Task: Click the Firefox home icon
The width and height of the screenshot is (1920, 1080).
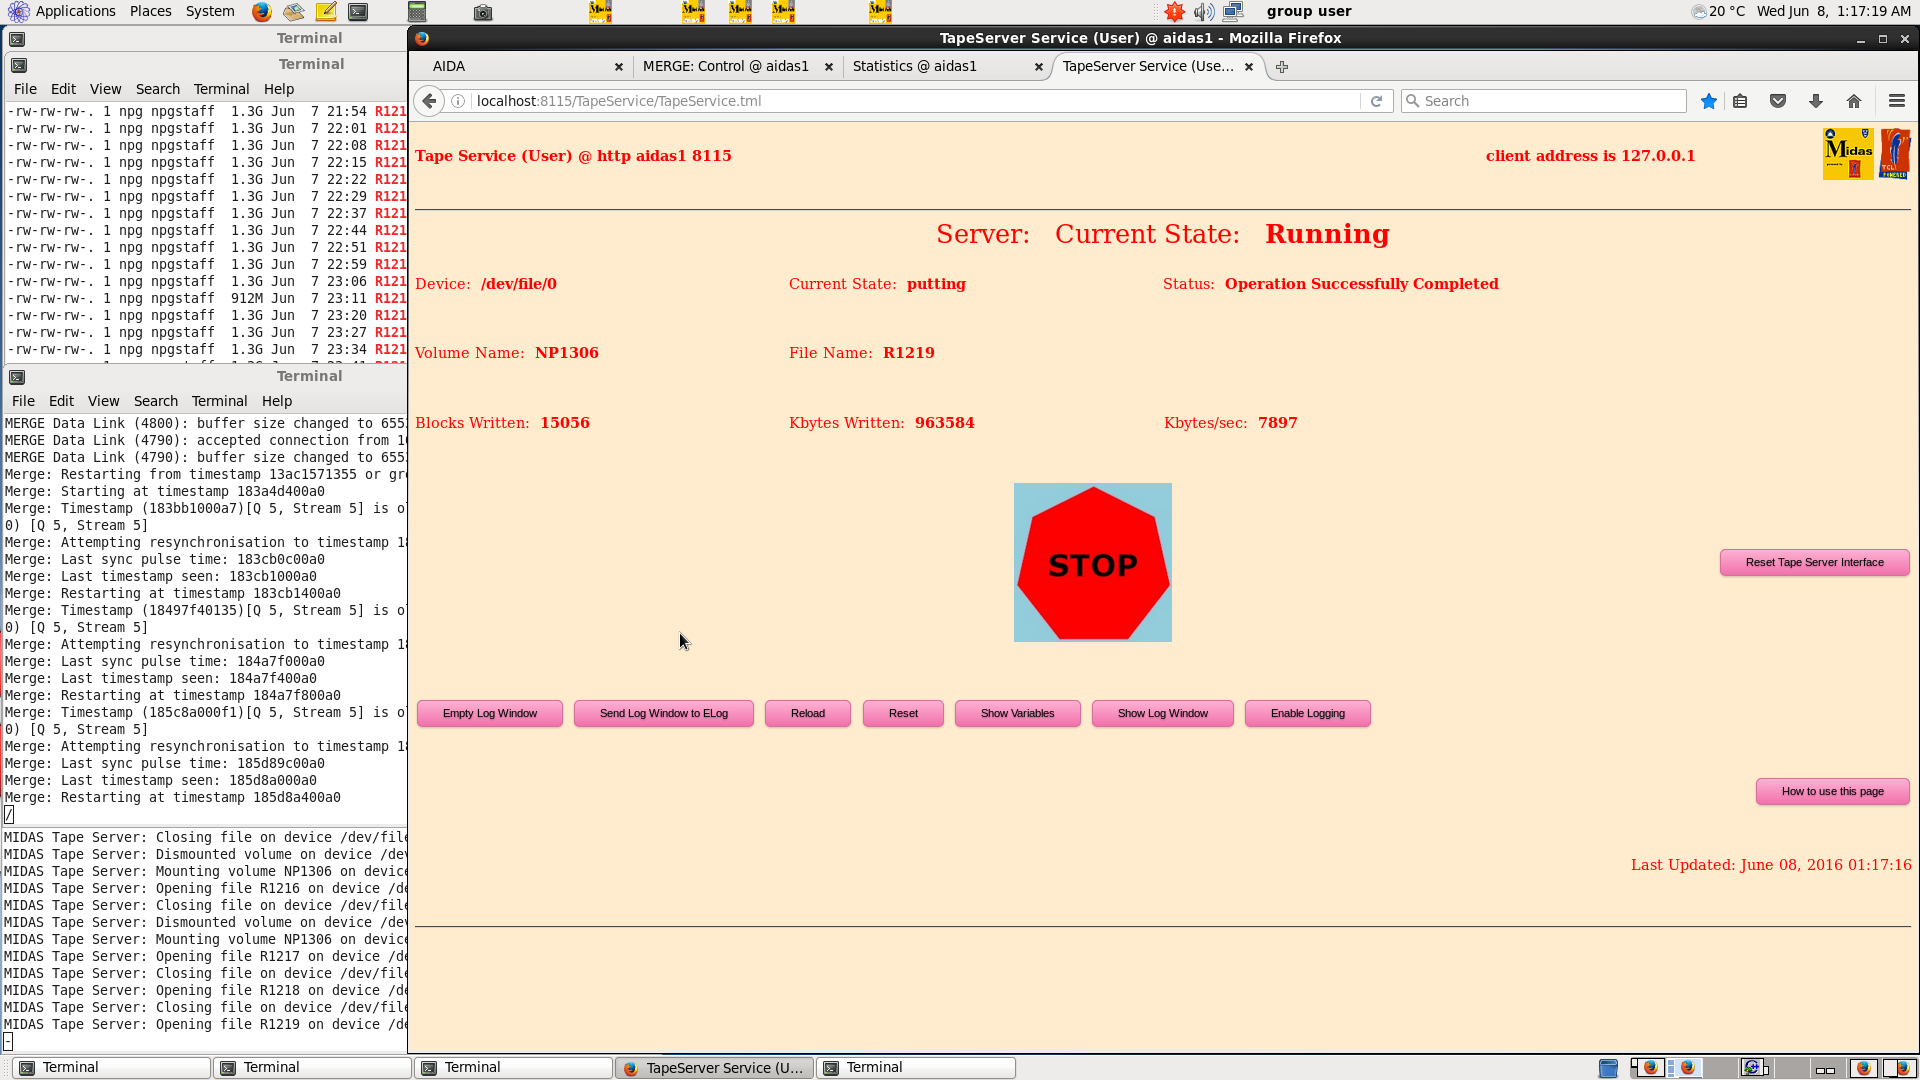Action: [x=1854, y=101]
